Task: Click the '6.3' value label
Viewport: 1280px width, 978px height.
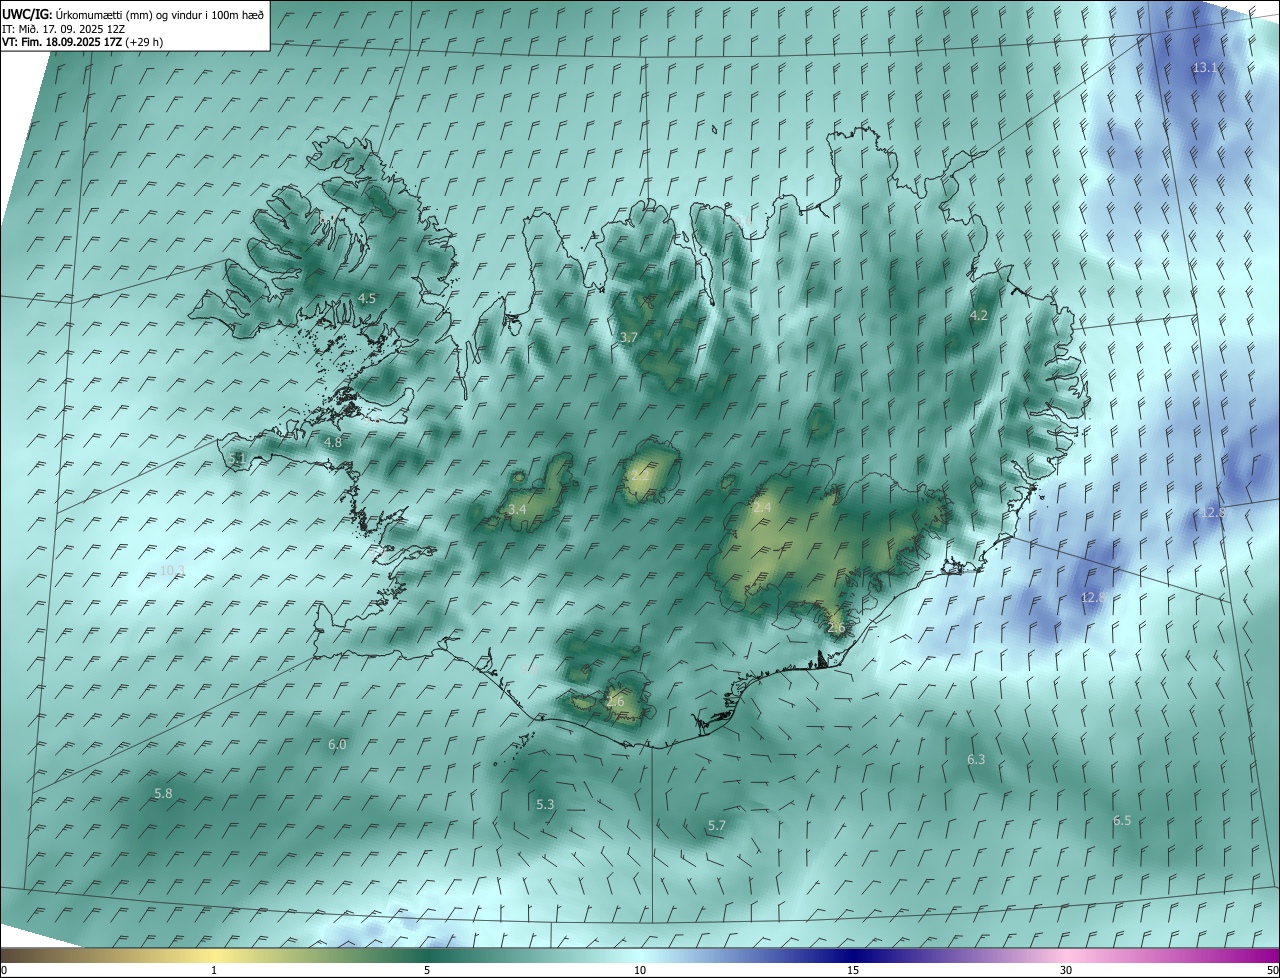Action: [976, 760]
